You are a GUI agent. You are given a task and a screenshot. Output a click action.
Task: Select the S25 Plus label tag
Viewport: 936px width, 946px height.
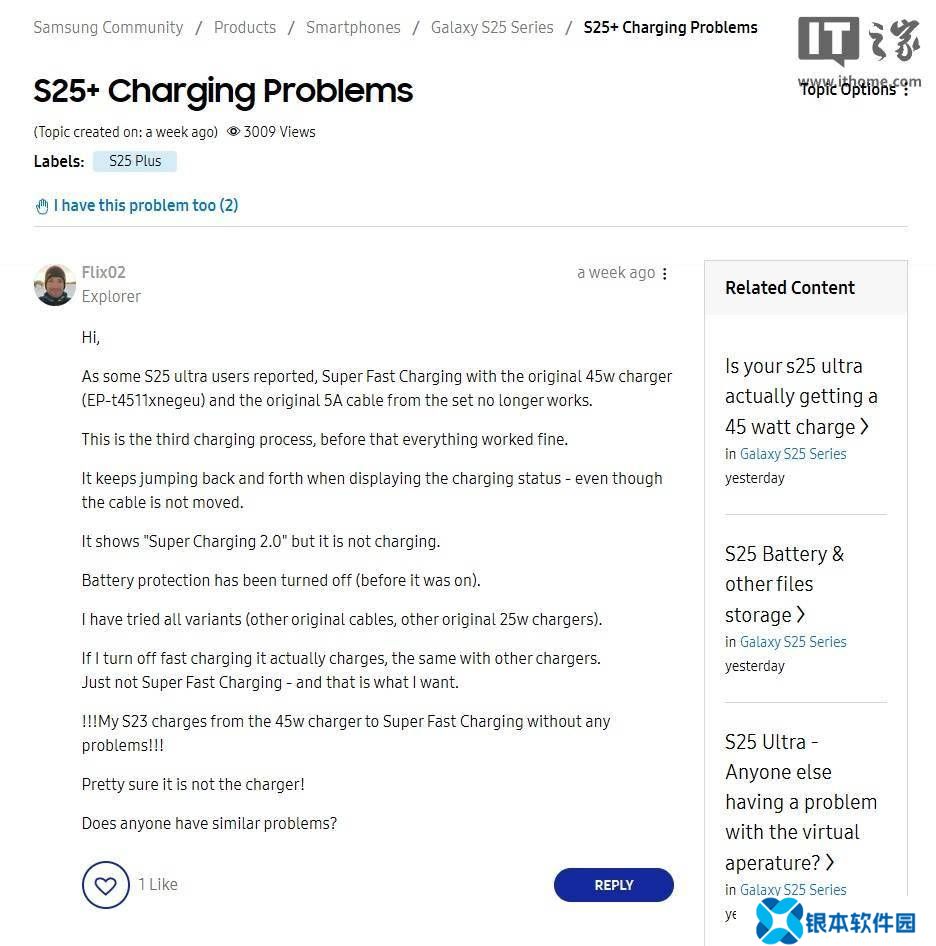tap(135, 161)
